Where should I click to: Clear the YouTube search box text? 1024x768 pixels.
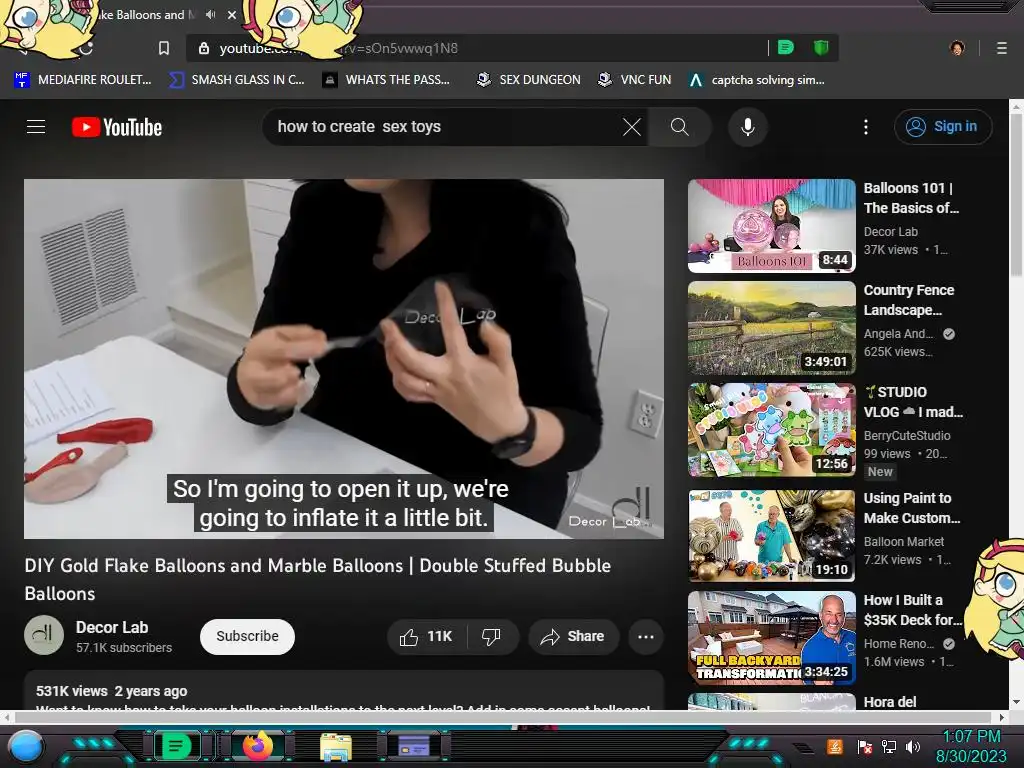click(x=632, y=127)
